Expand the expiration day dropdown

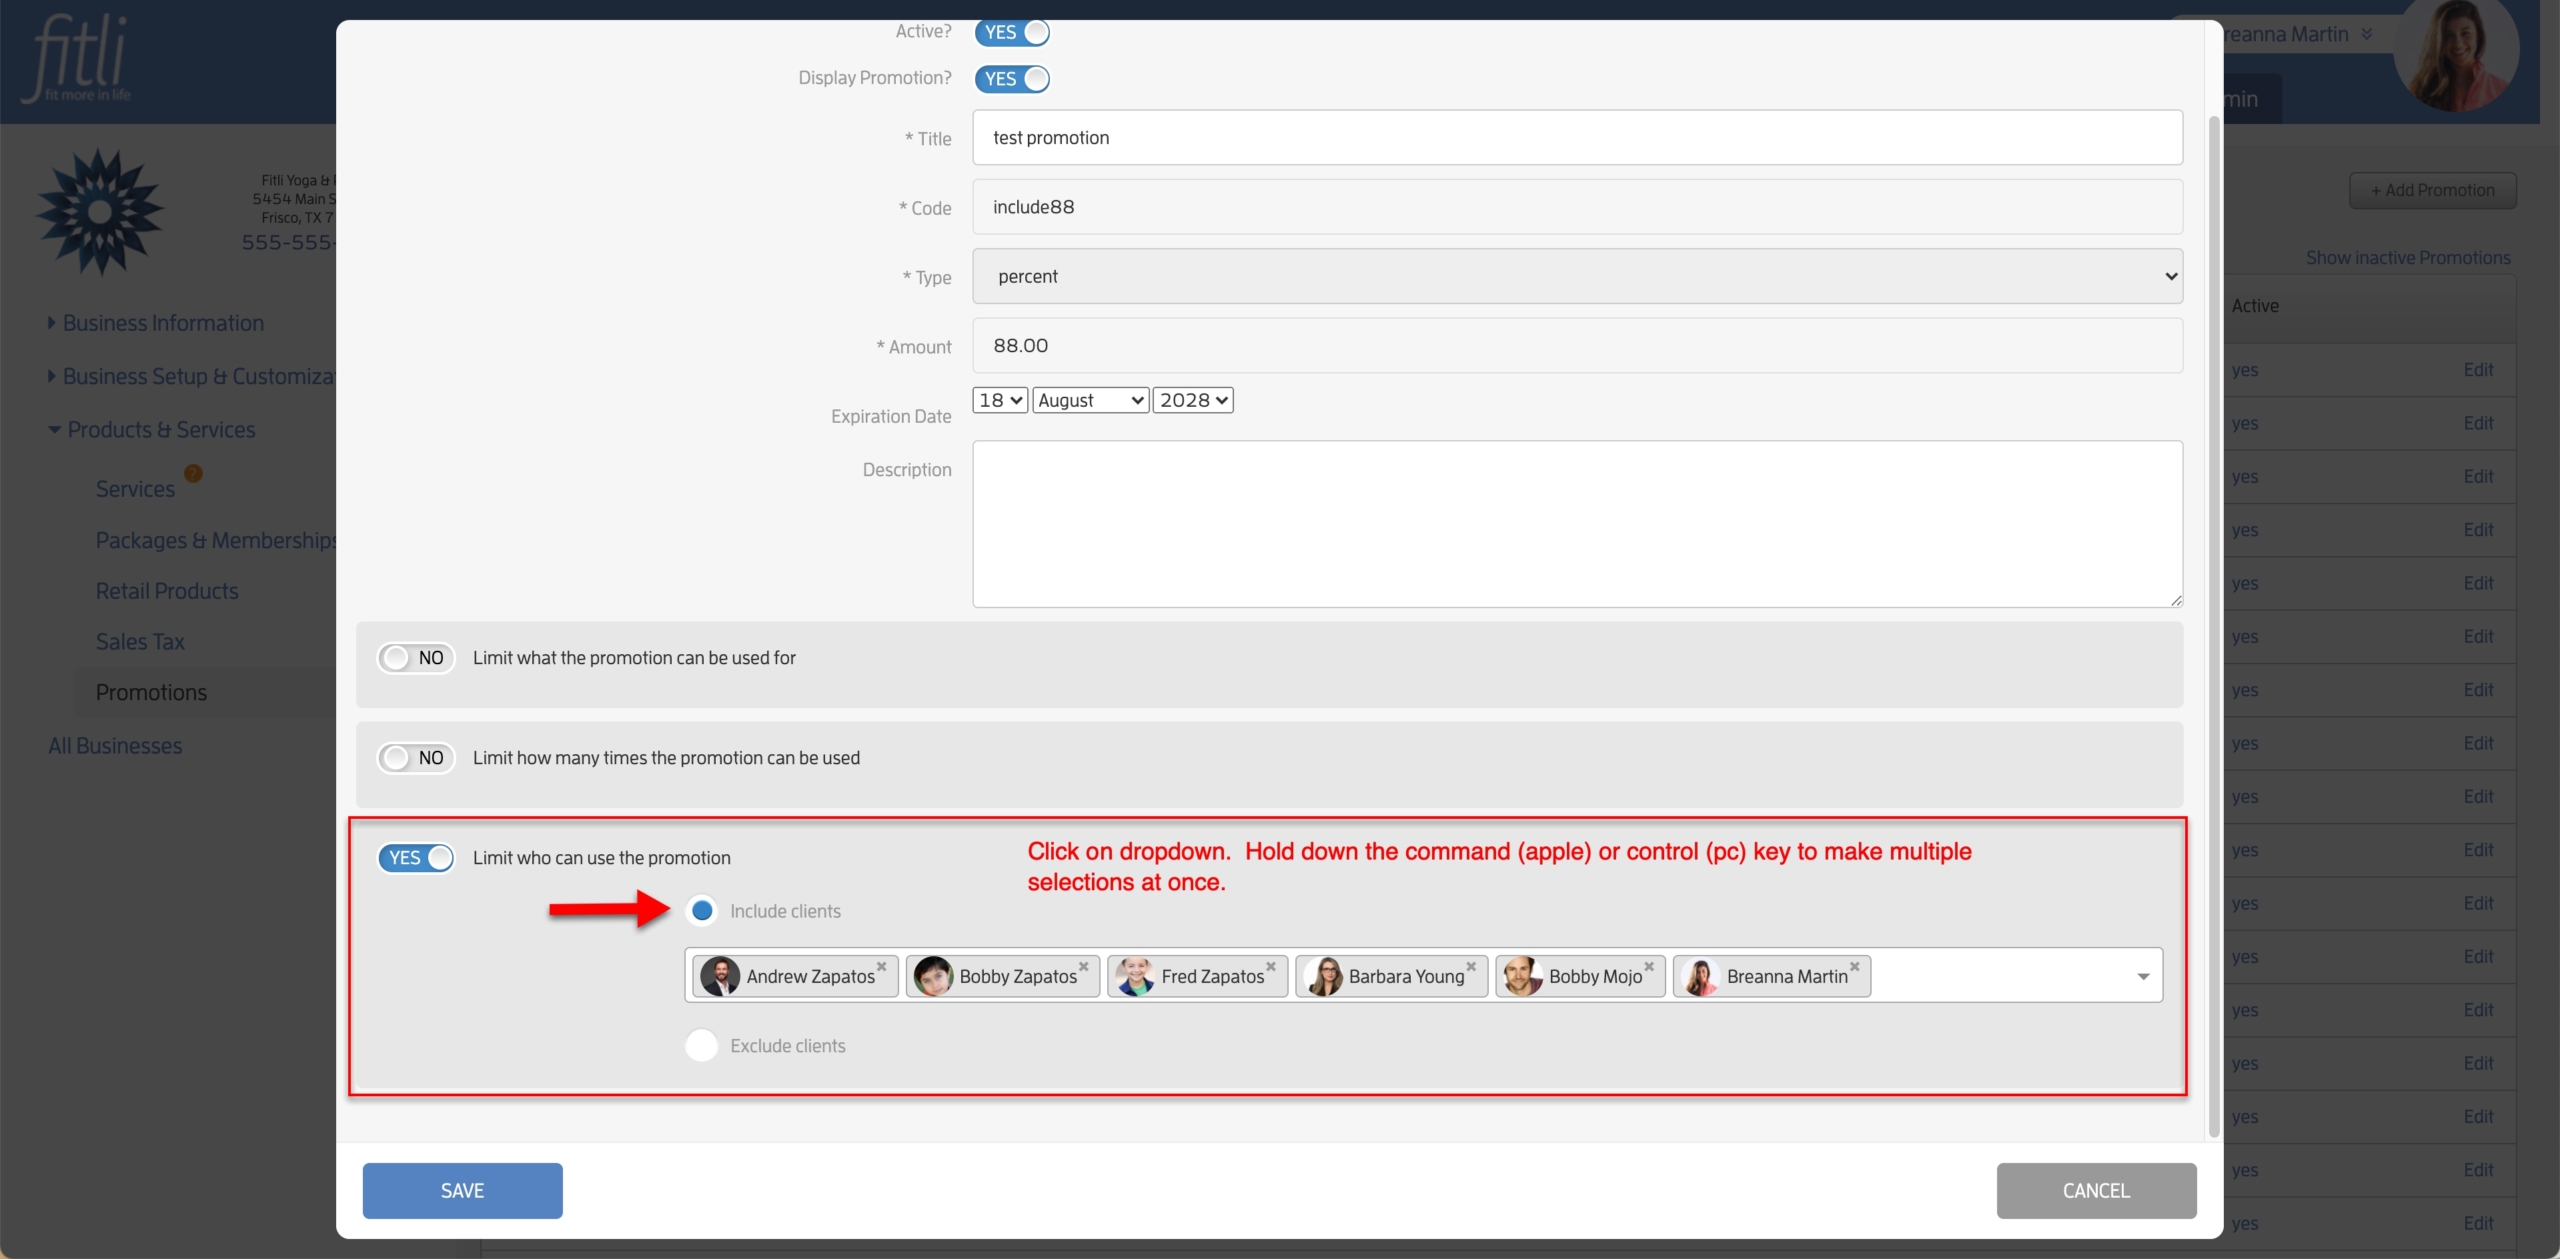(998, 398)
